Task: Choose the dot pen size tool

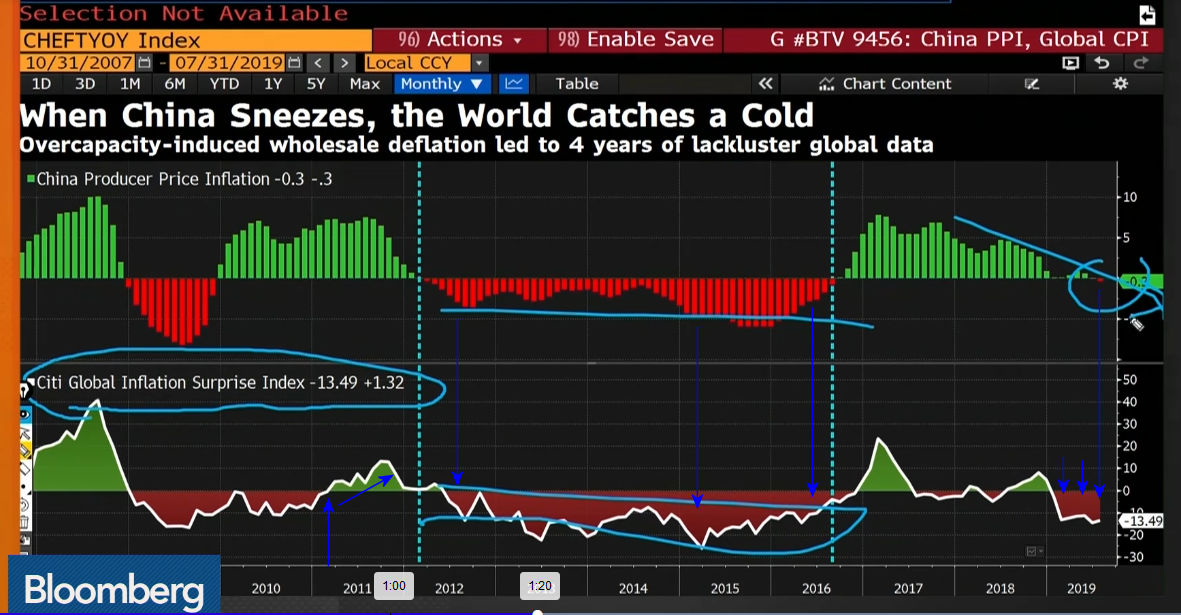Action: point(25,487)
